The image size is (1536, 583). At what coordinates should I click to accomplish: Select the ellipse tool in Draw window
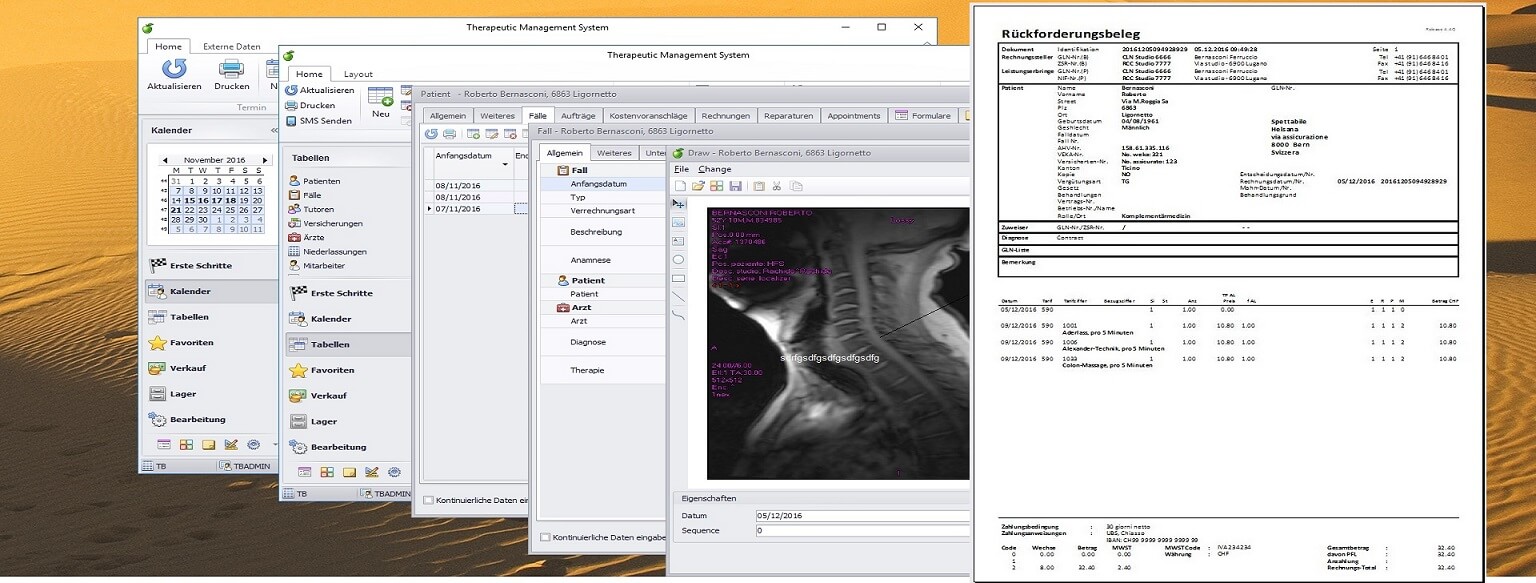click(679, 260)
